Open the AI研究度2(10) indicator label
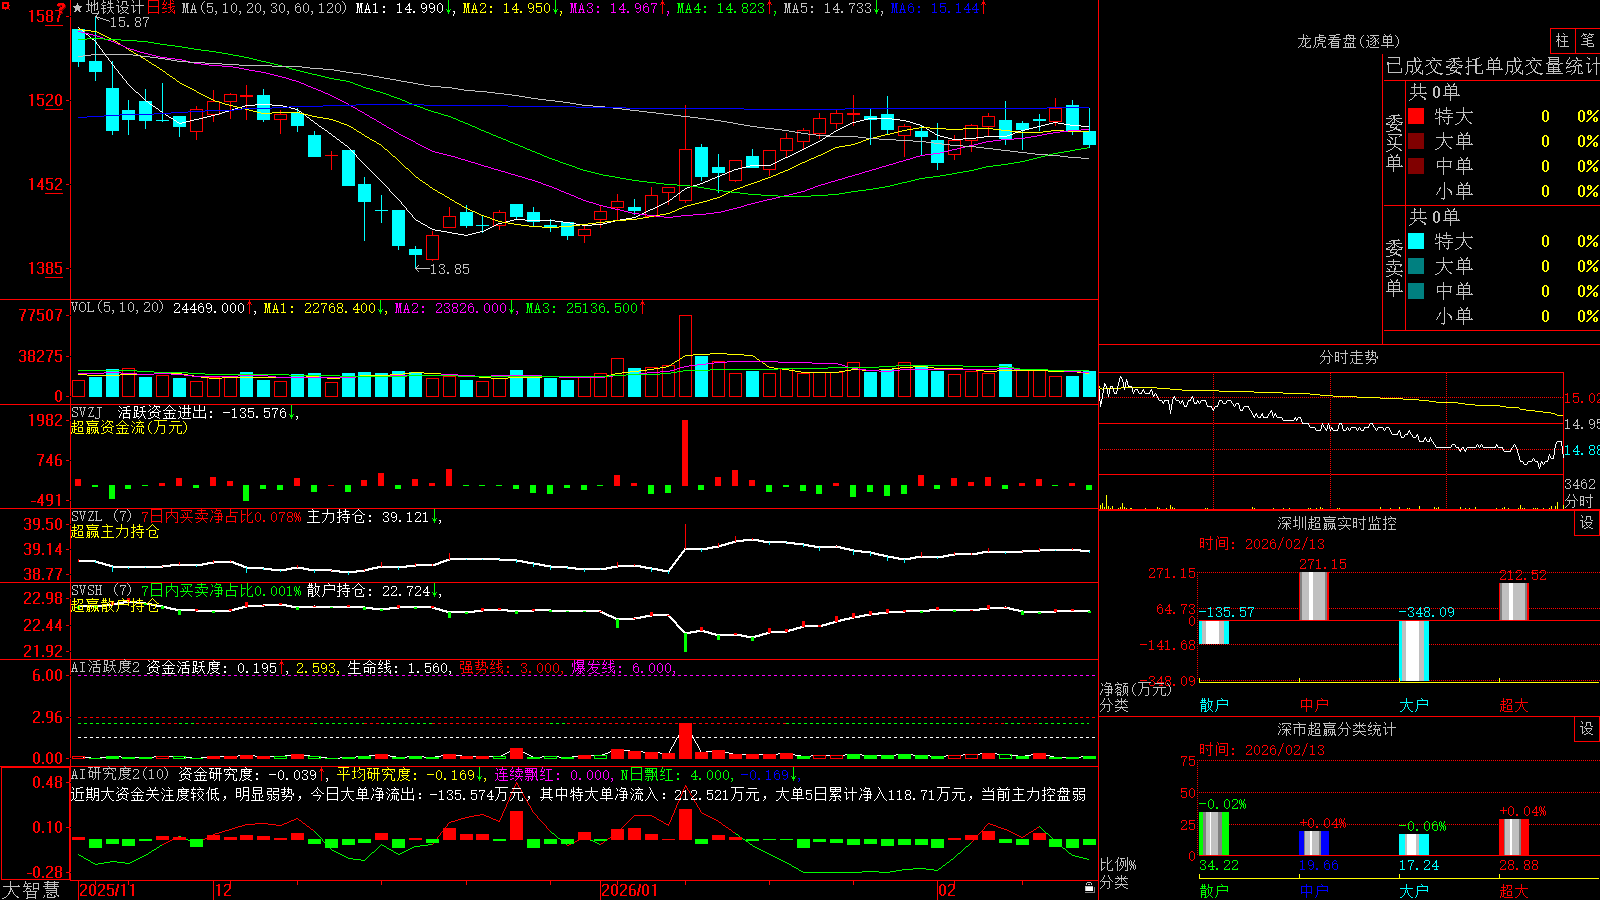This screenshot has height=900, width=1600. pos(120,774)
